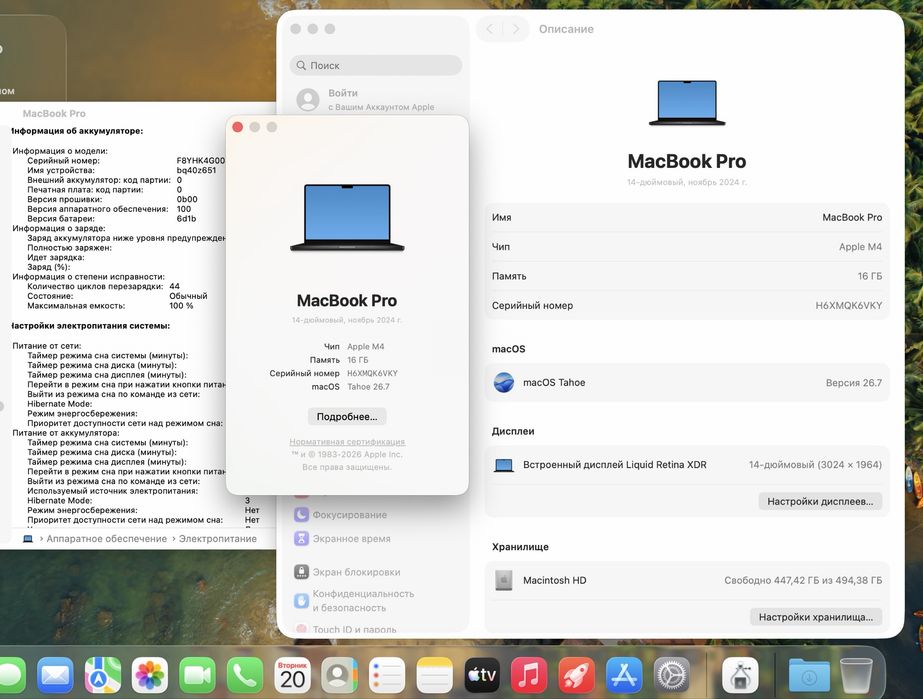Viewport: 923px width, 699px height.
Task: Click Tahoe 26.7 in the About window
Action: click(368, 387)
